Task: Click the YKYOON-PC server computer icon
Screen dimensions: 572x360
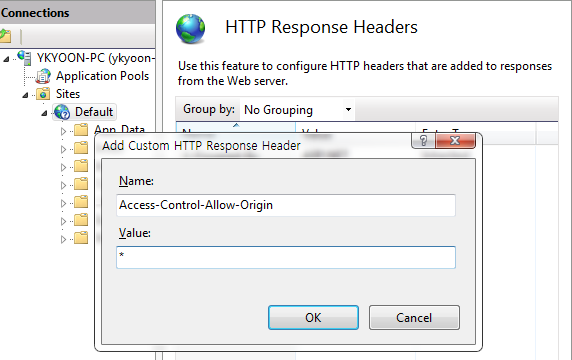Action: [24, 58]
